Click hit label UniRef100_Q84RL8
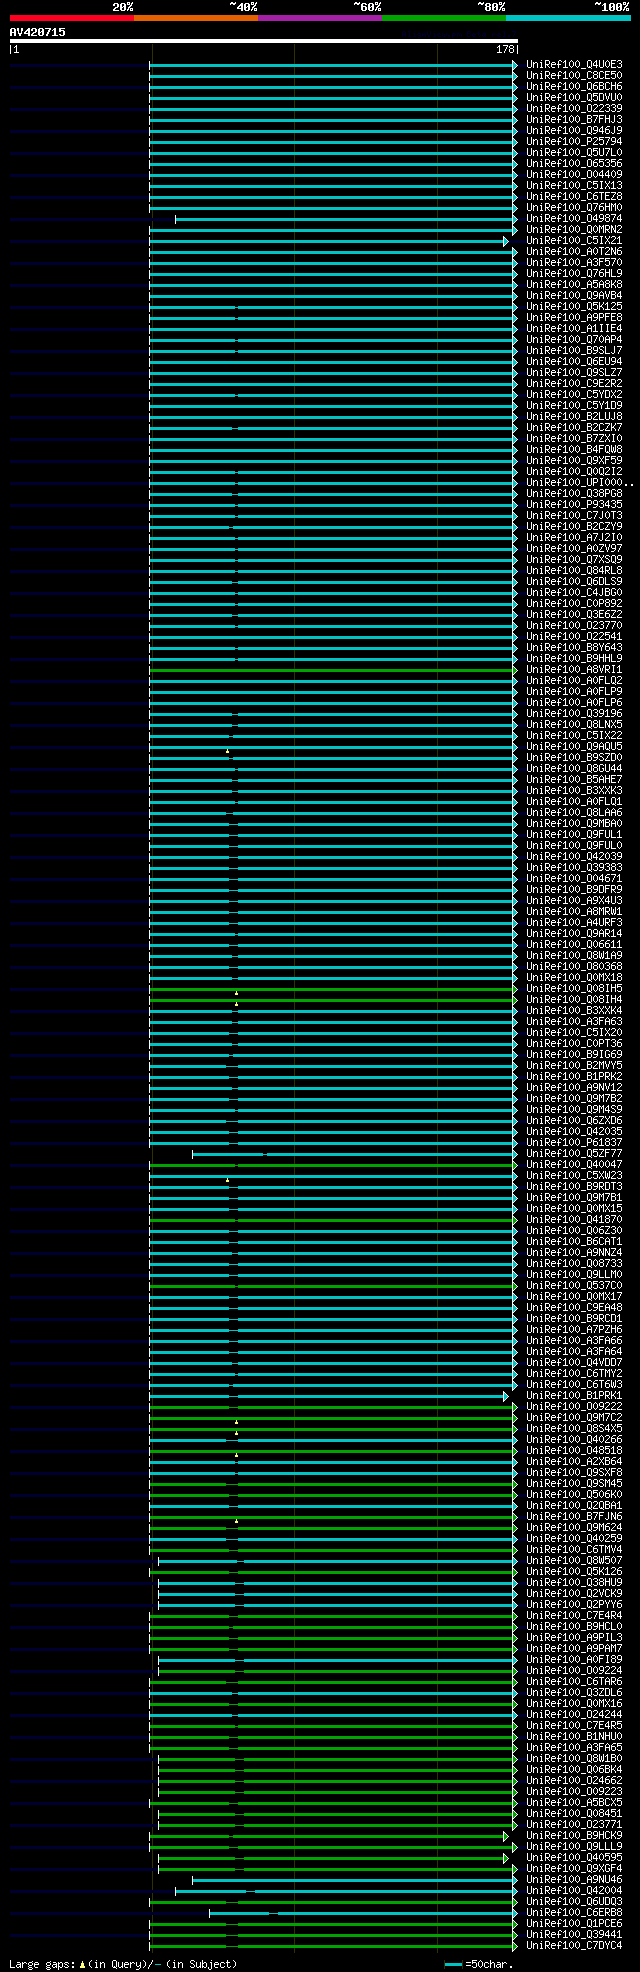 point(574,570)
